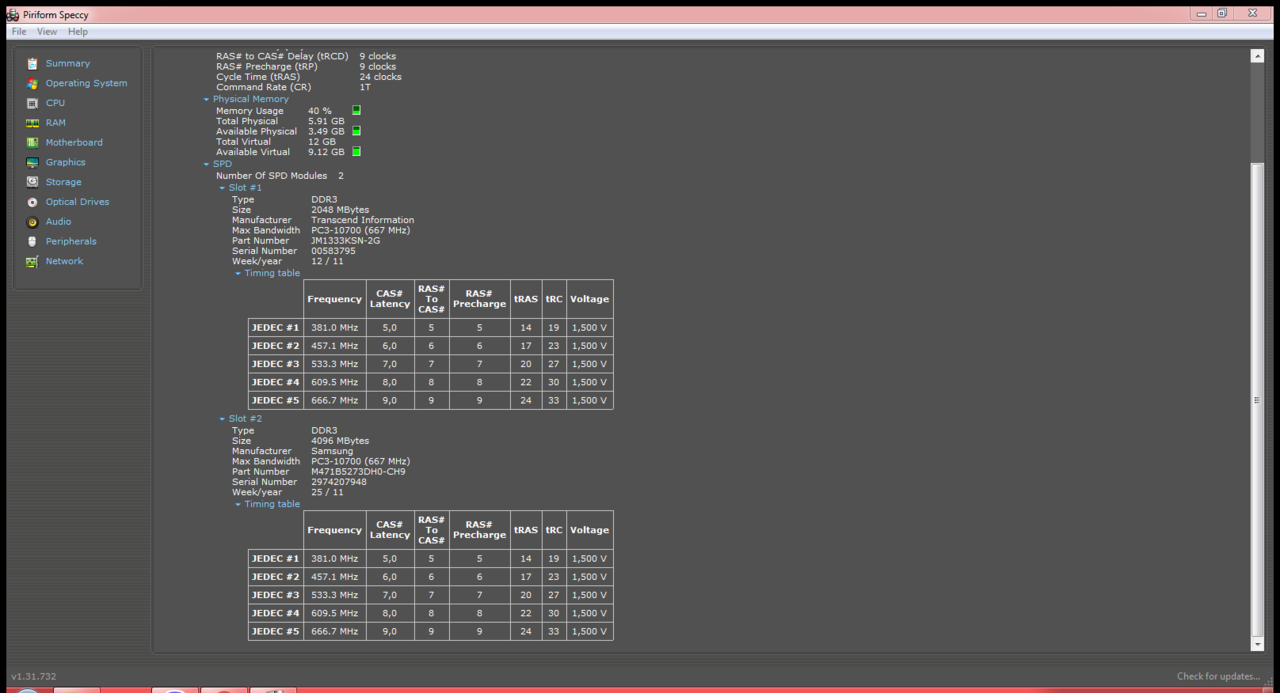The image size is (1280, 693).
Task: Collapse the Slot #1 node
Action: coord(222,188)
